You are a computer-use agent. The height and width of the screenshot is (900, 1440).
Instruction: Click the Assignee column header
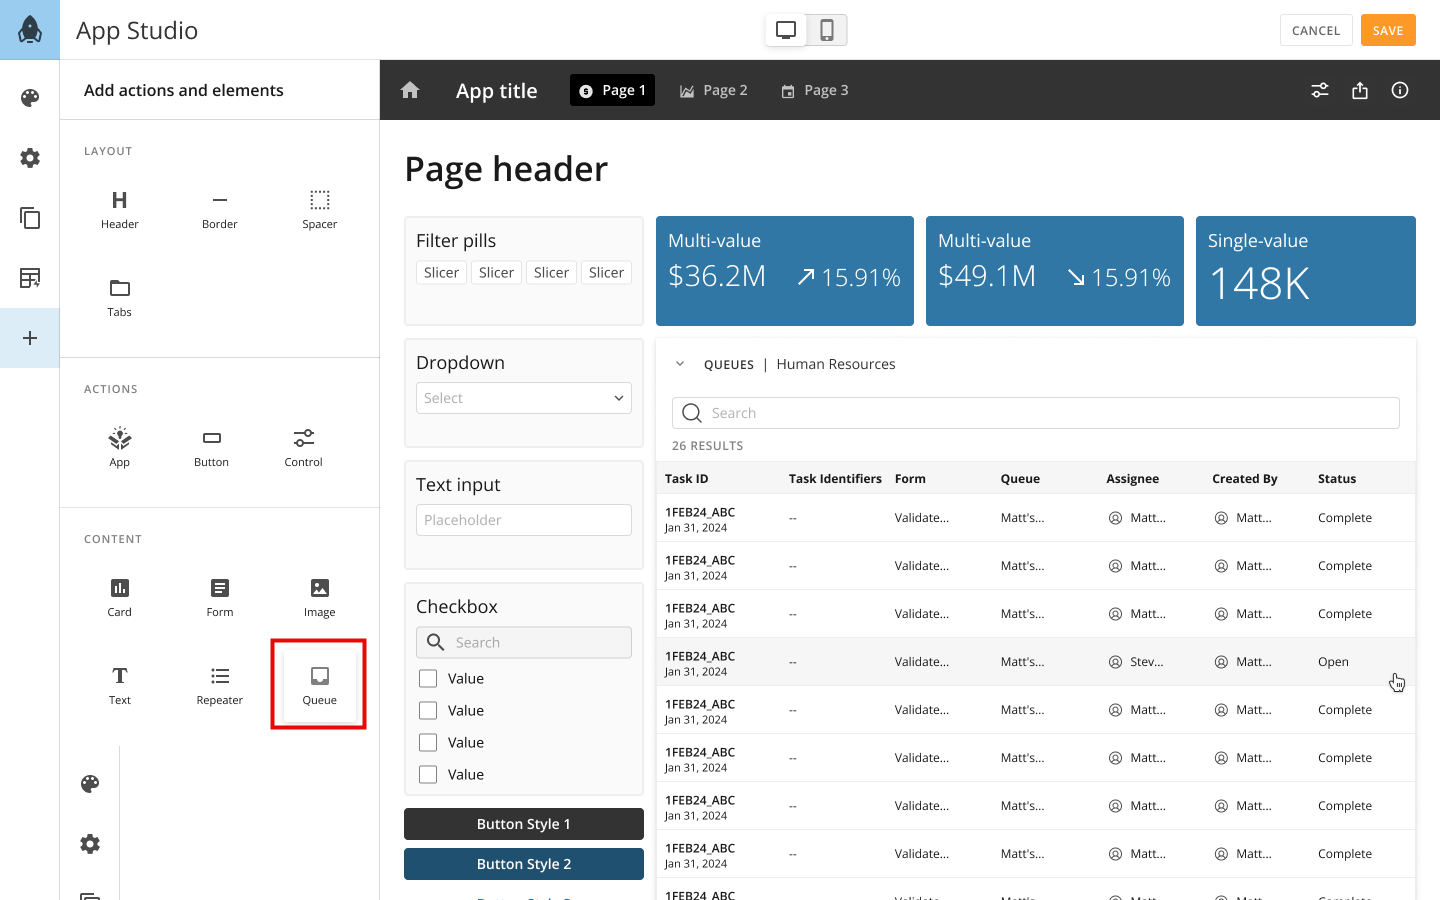tap(1133, 479)
